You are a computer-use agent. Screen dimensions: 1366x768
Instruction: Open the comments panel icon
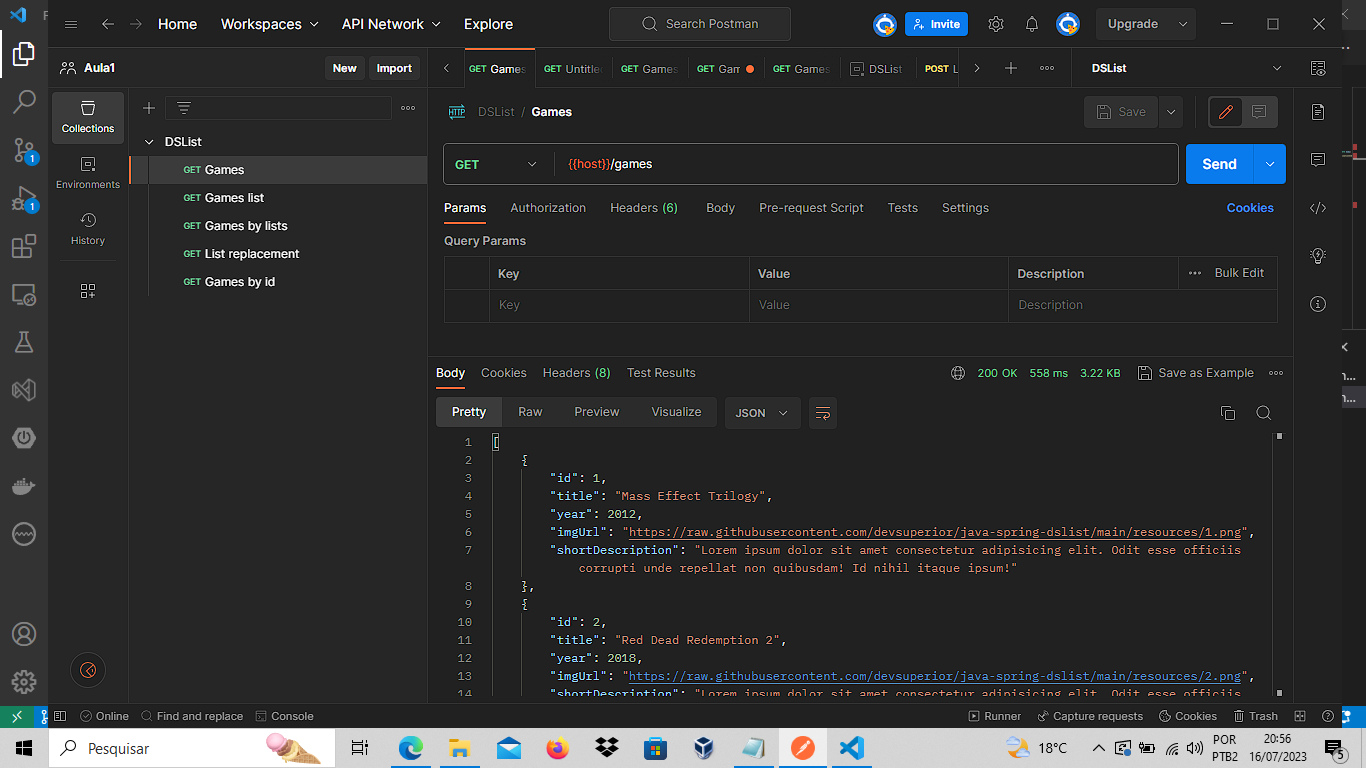[x=1318, y=159]
